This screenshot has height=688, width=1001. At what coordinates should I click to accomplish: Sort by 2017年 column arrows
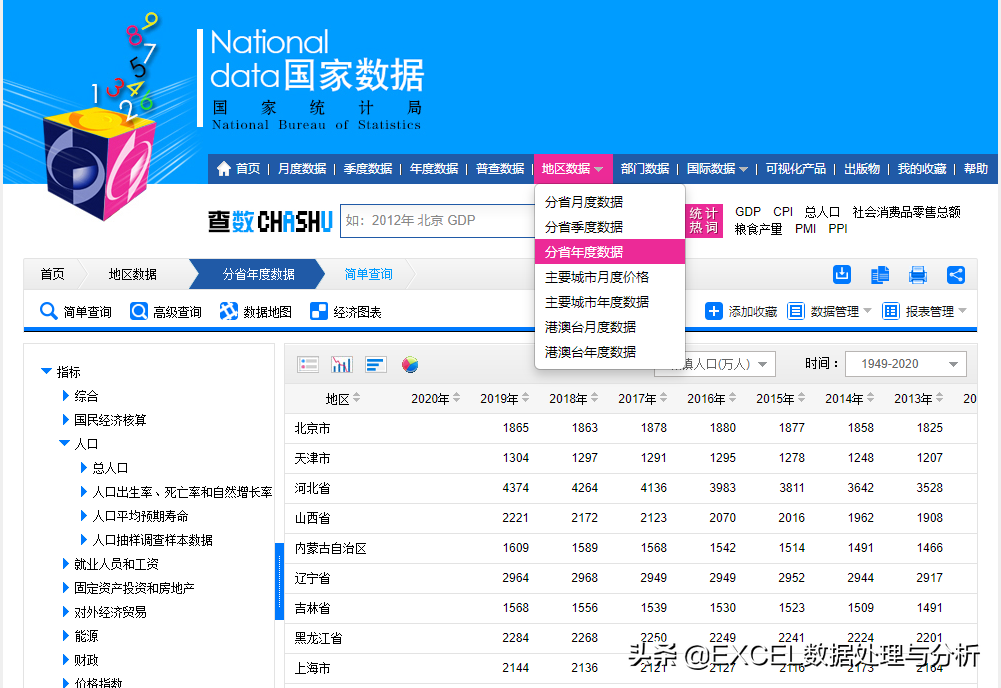[x=663, y=398]
